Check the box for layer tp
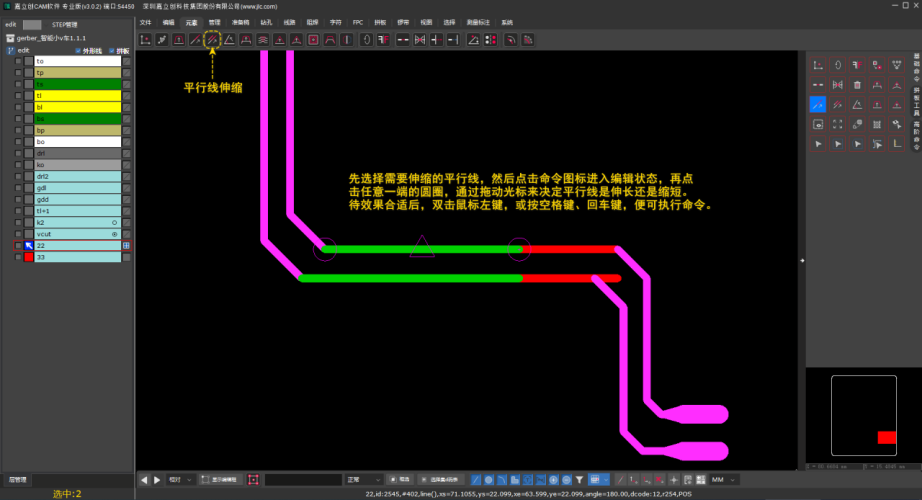 pyautogui.click(x=18, y=73)
